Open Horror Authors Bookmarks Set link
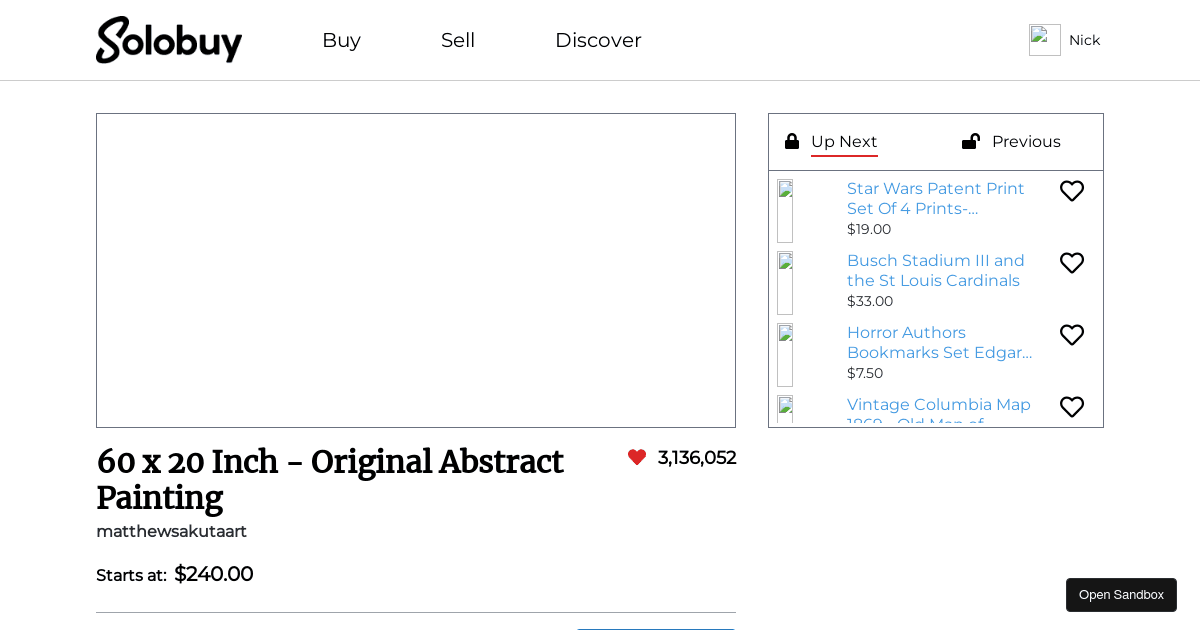The height and width of the screenshot is (630, 1200). pos(940,342)
